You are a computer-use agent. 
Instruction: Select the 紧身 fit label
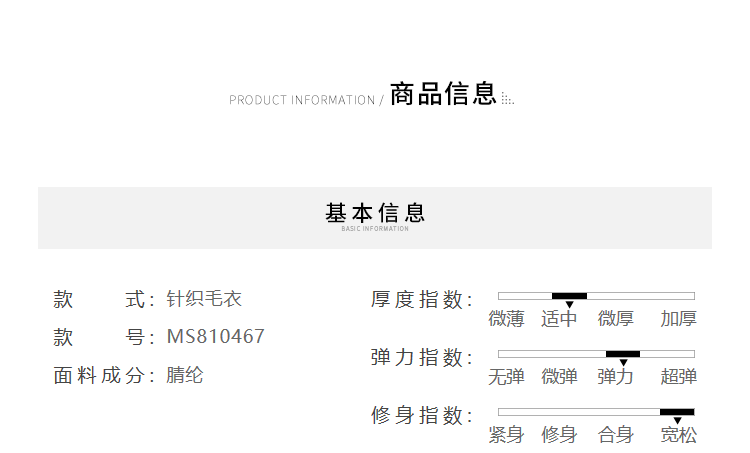pos(506,434)
